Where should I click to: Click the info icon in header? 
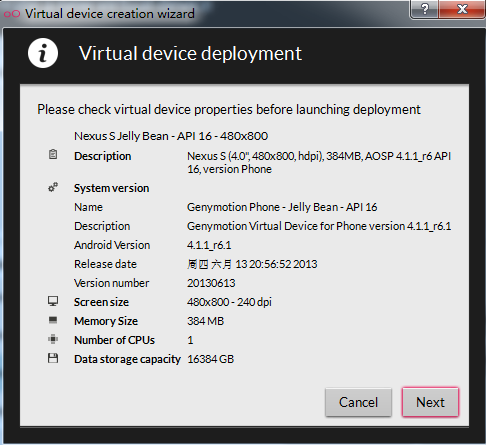[43, 53]
